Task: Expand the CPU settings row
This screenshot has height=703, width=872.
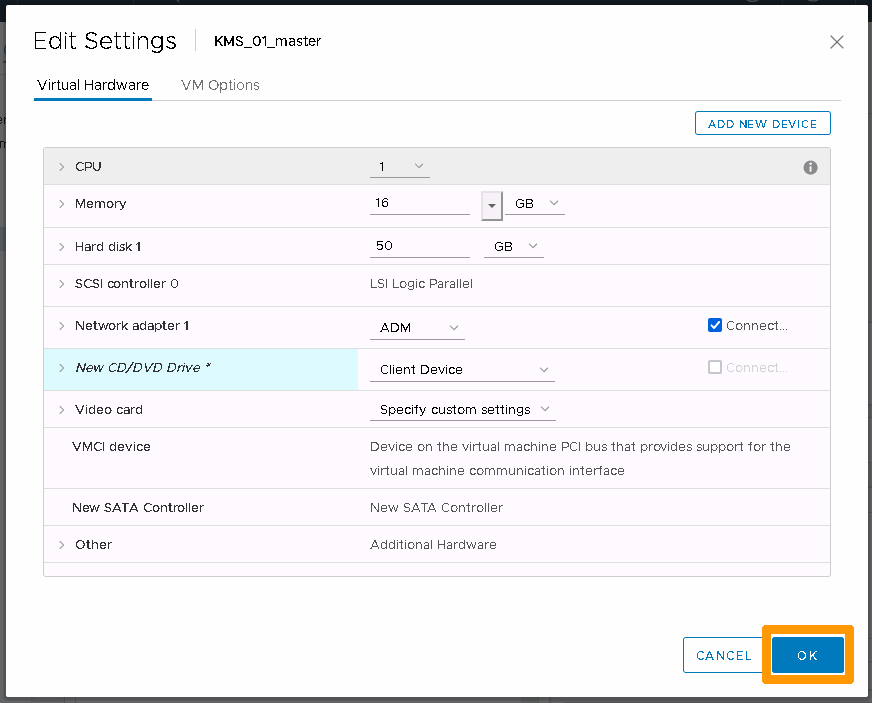Action: 61,167
